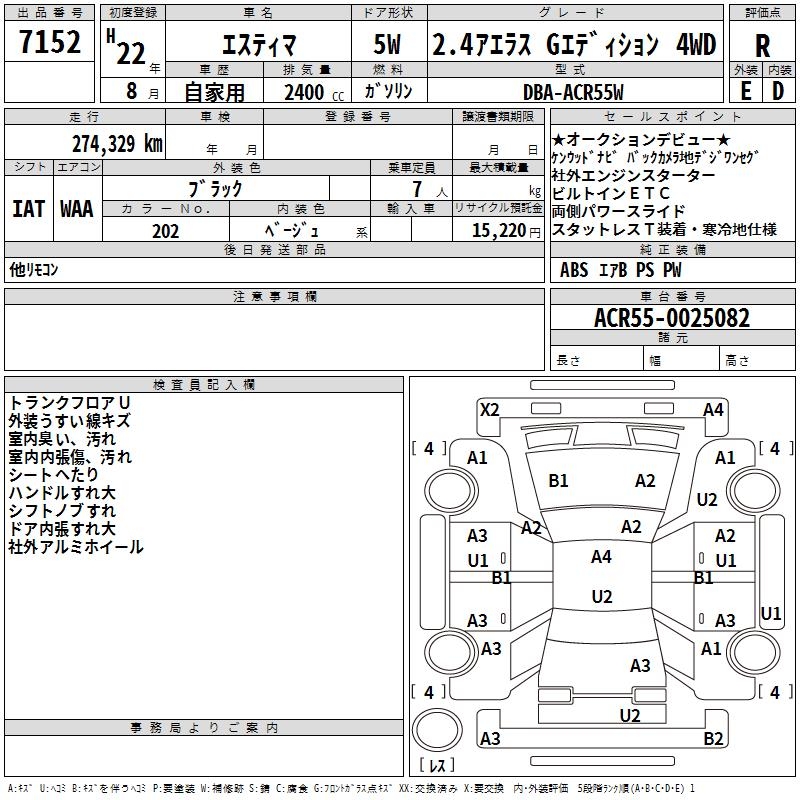
Task: Select the equipment line ABS エアB PS PW
Action: [620, 269]
